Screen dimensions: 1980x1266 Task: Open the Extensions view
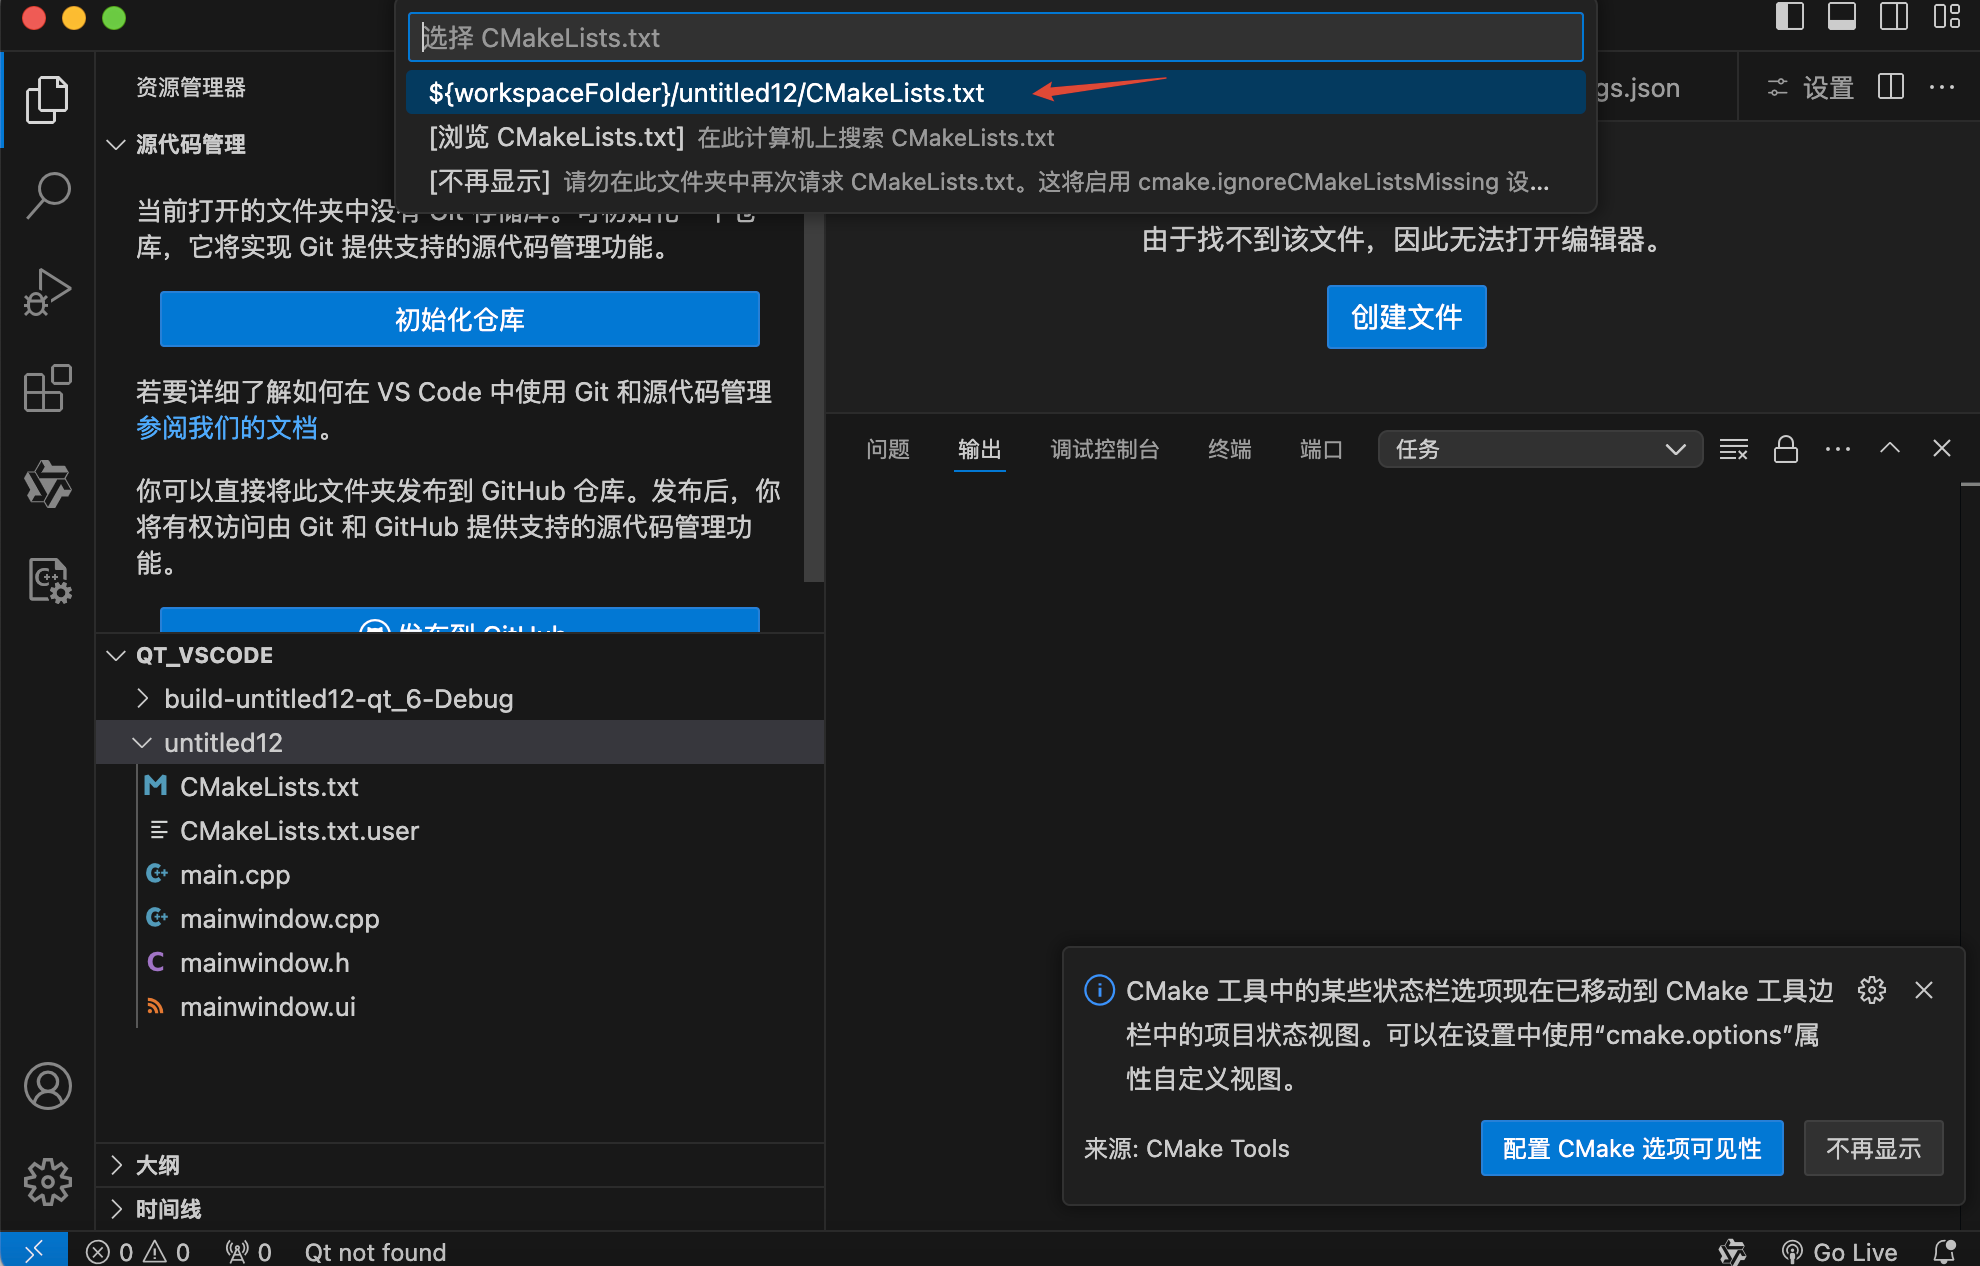(47, 389)
